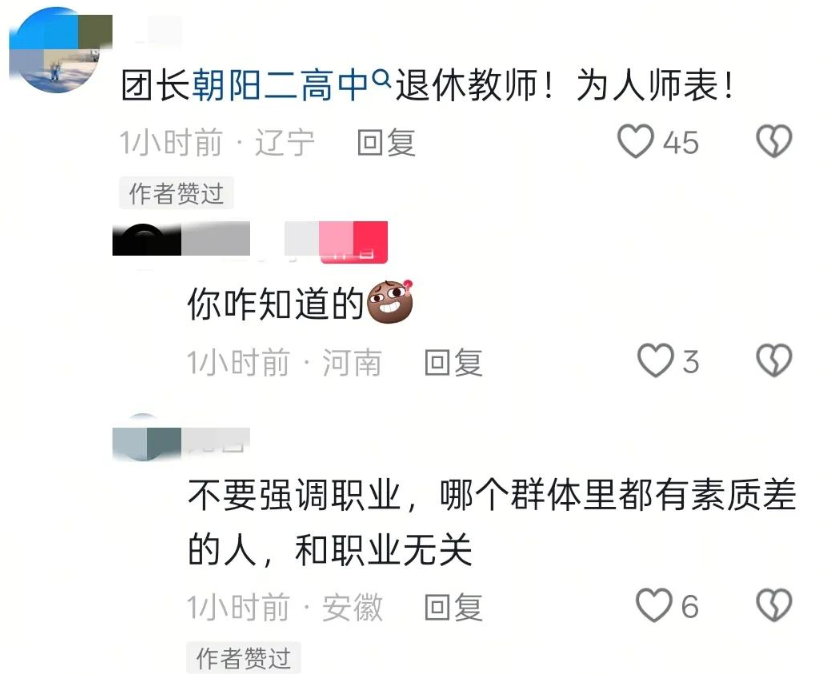Reply to the Liaoning comment
827x674 pixels.
tap(386, 142)
